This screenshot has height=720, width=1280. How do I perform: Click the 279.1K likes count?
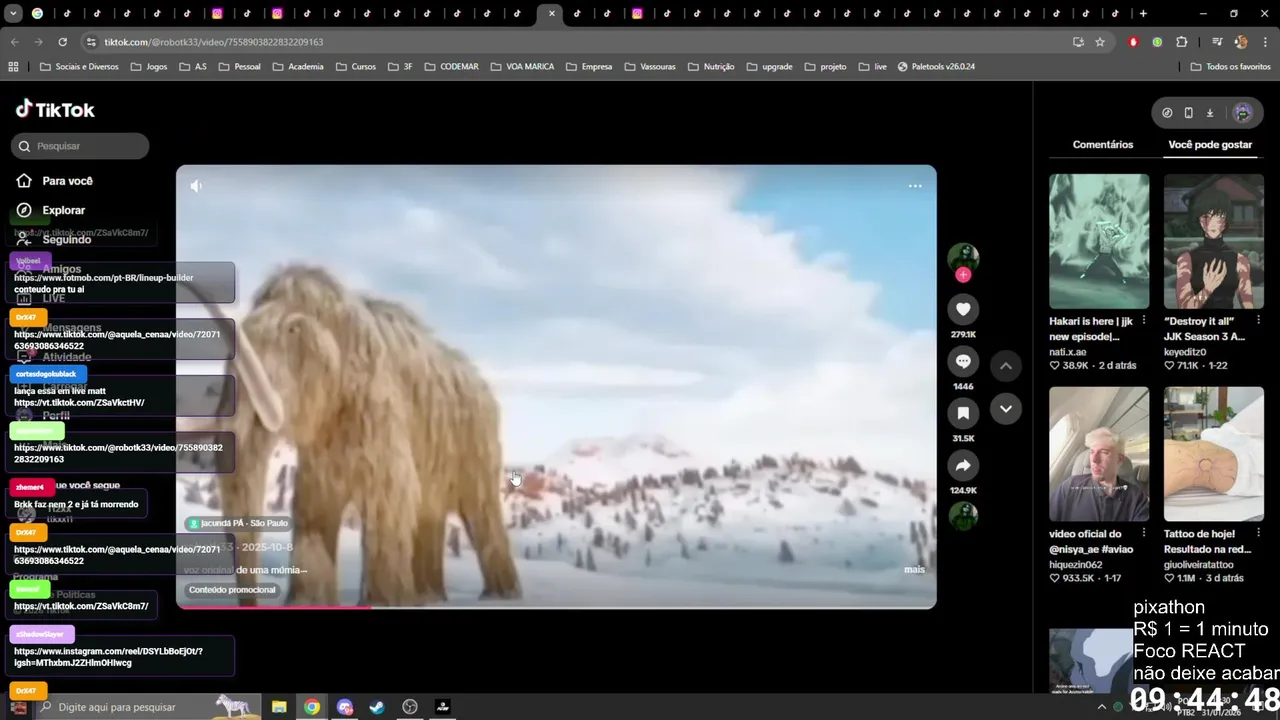(x=963, y=334)
